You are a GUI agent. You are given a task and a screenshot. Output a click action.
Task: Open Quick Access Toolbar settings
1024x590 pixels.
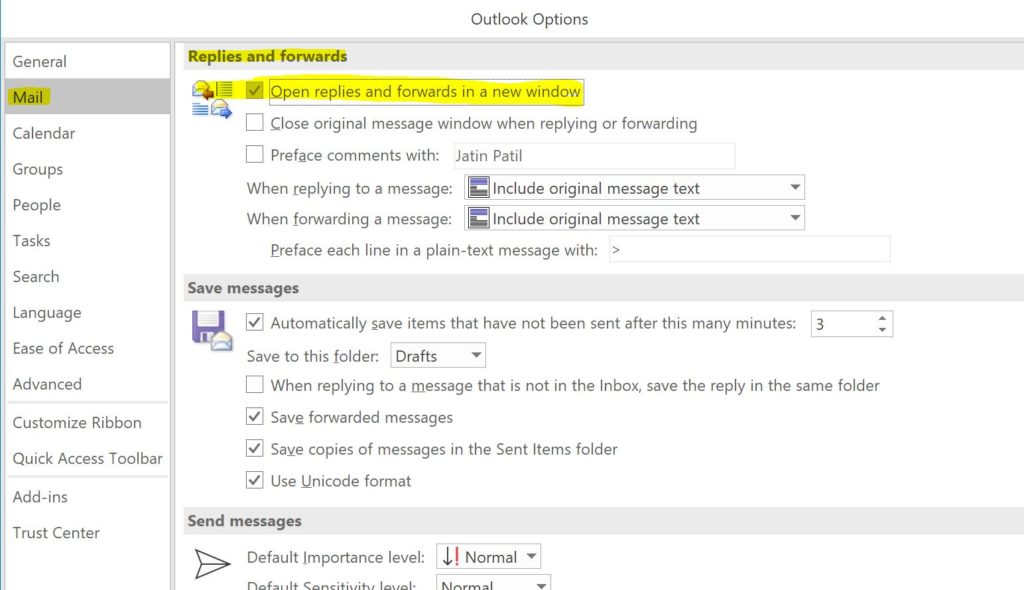[87, 458]
